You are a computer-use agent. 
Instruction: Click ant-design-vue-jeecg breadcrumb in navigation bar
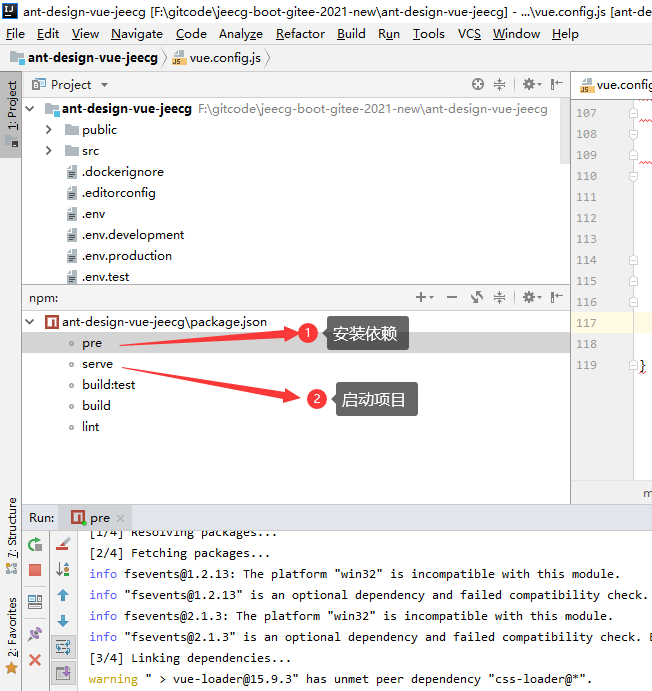click(84, 58)
